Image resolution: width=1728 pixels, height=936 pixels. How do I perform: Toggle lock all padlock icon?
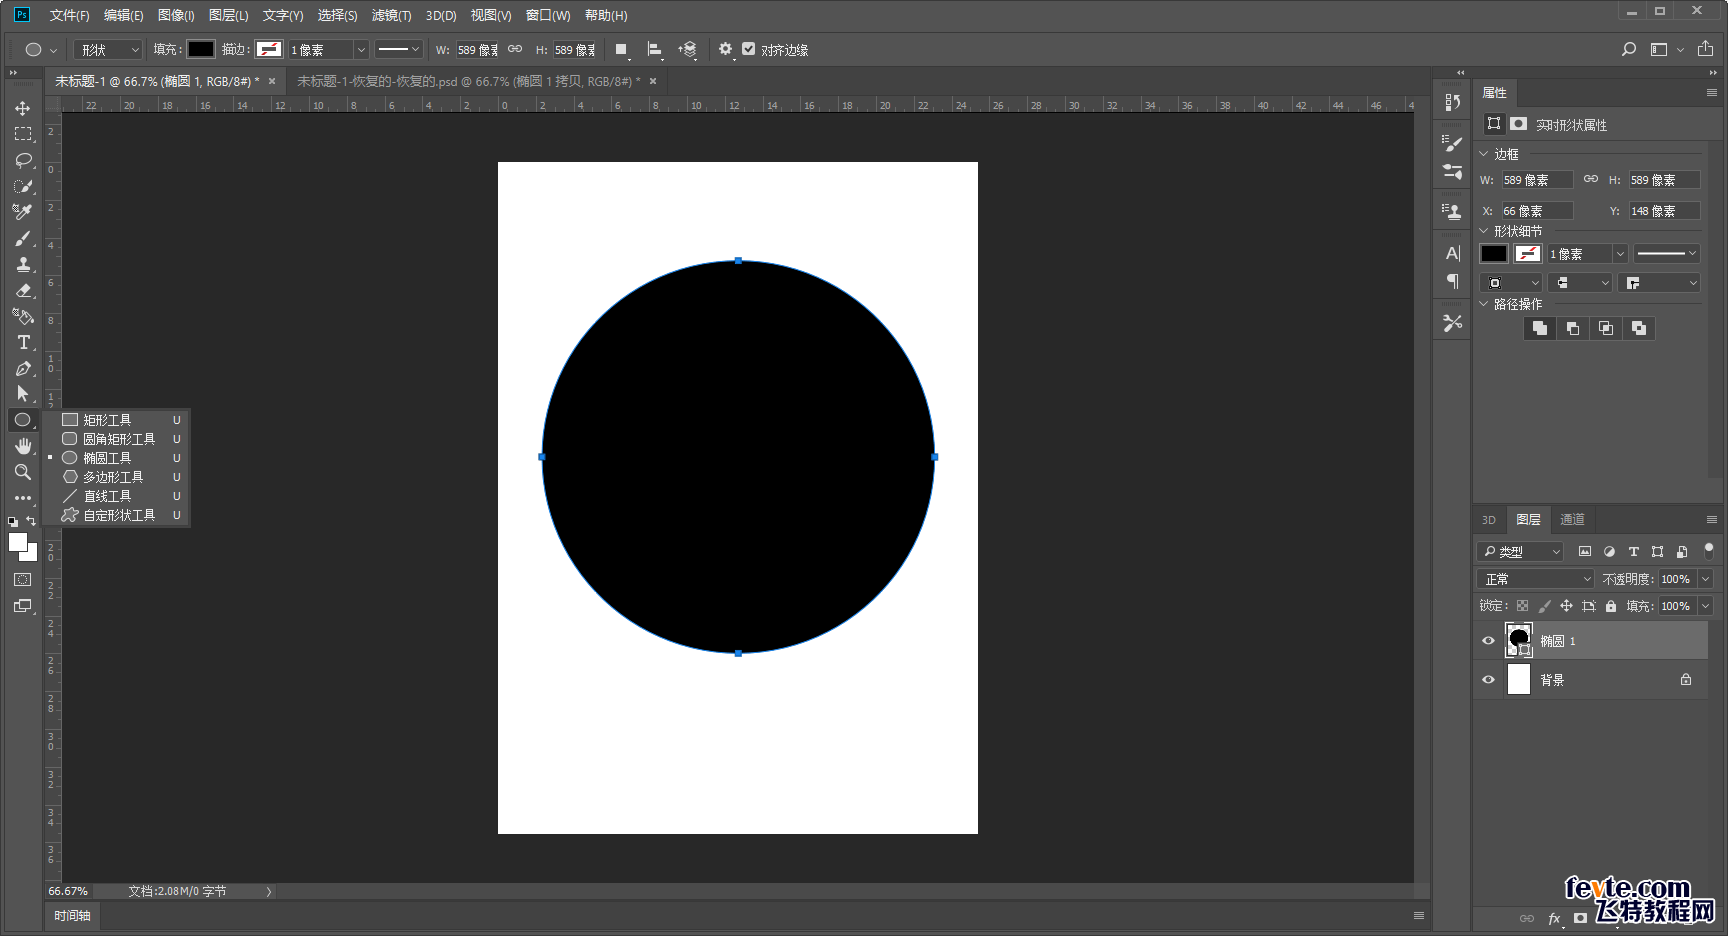1610,606
